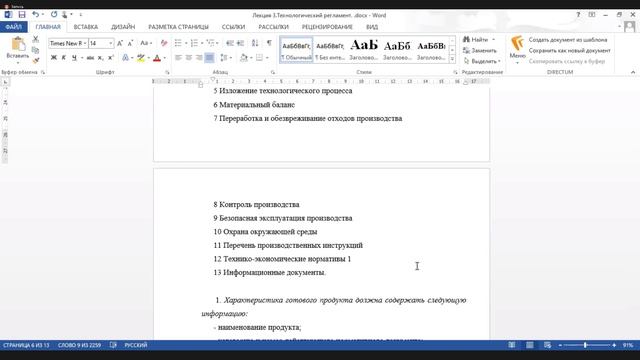Switch to РАССЫЛКИ tab
The width and height of the screenshot is (640, 360).
(x=273, y=27)
